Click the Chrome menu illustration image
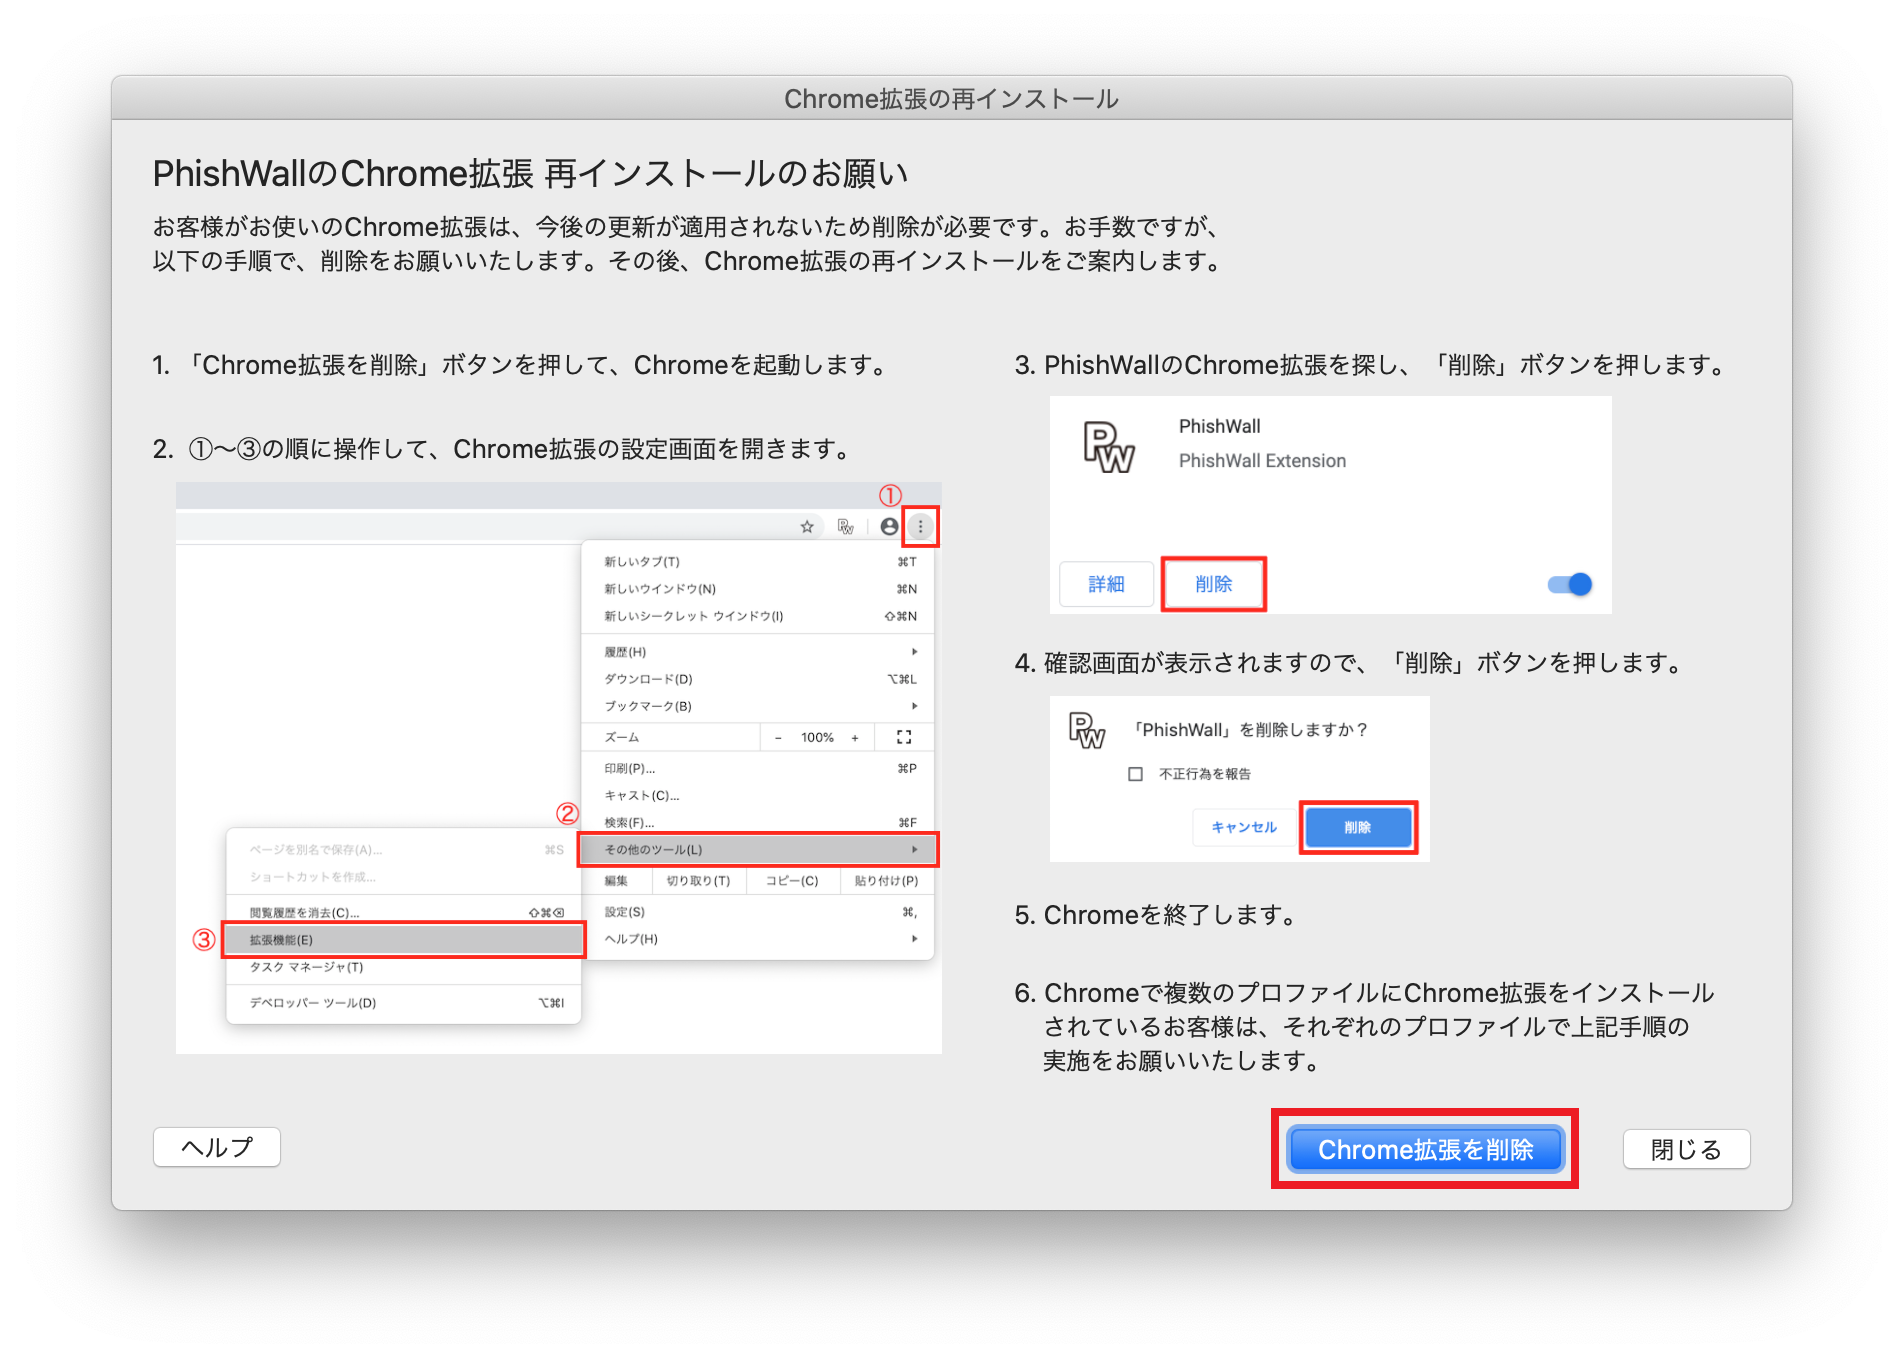Image resolution: width=1904 pixels, height=1358 pixels. coord(559,768)
